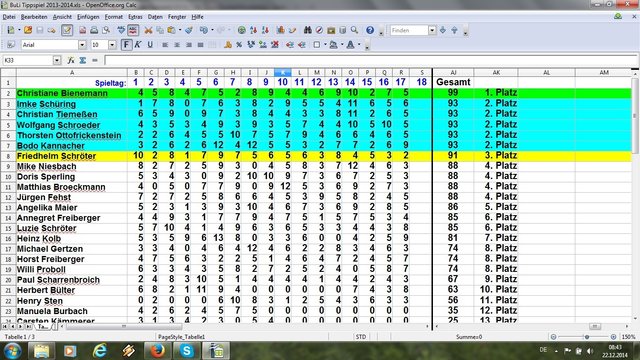Open the Datei menu
The width and height of the screenshot is (640, 360).
(9, 17)
